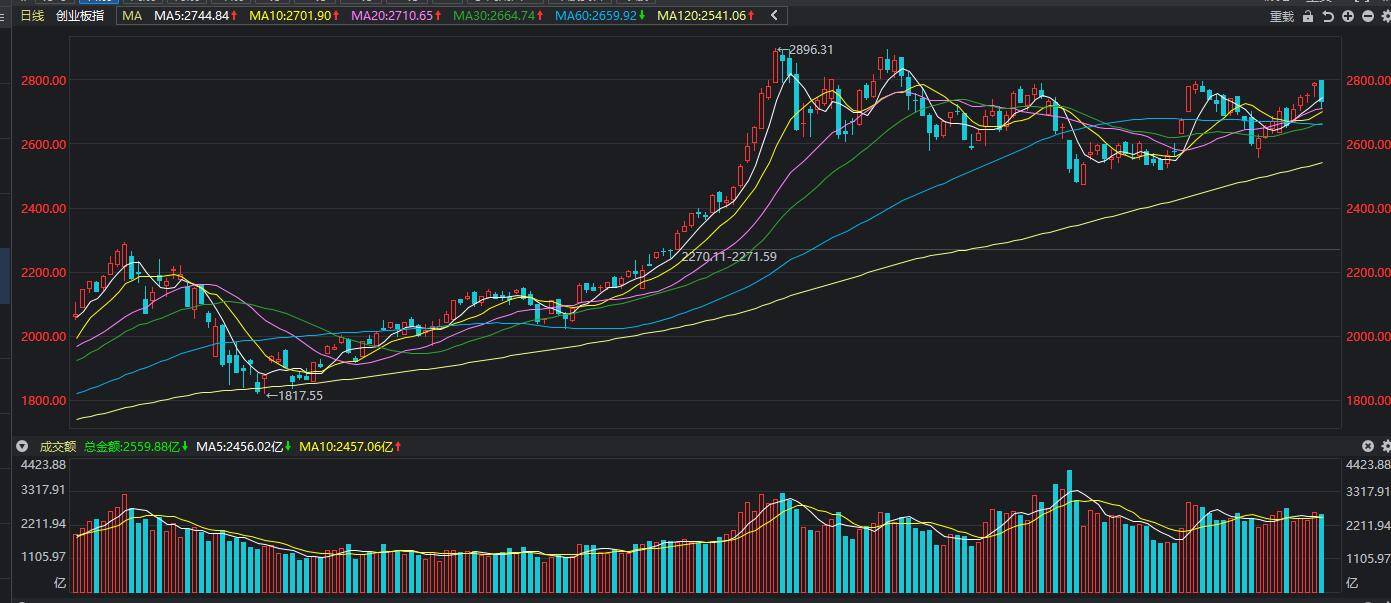Zoom out with the minus icon
1391x603 pixels.
[x=1367, y=16]
